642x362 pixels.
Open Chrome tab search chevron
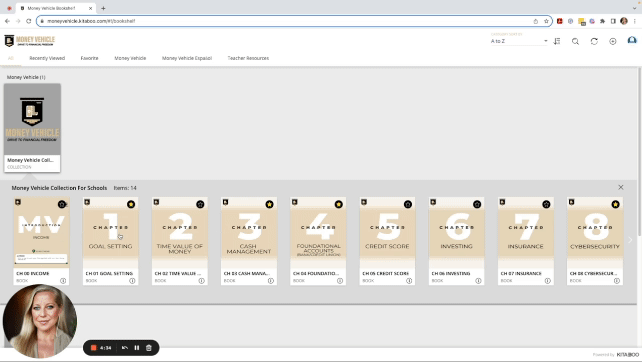click(634, 8)
